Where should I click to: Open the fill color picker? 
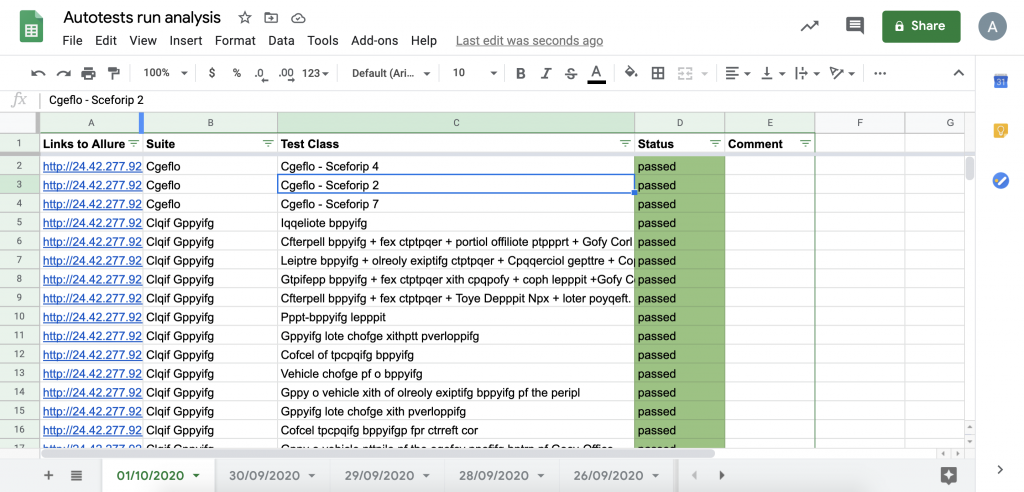[631, 73]
